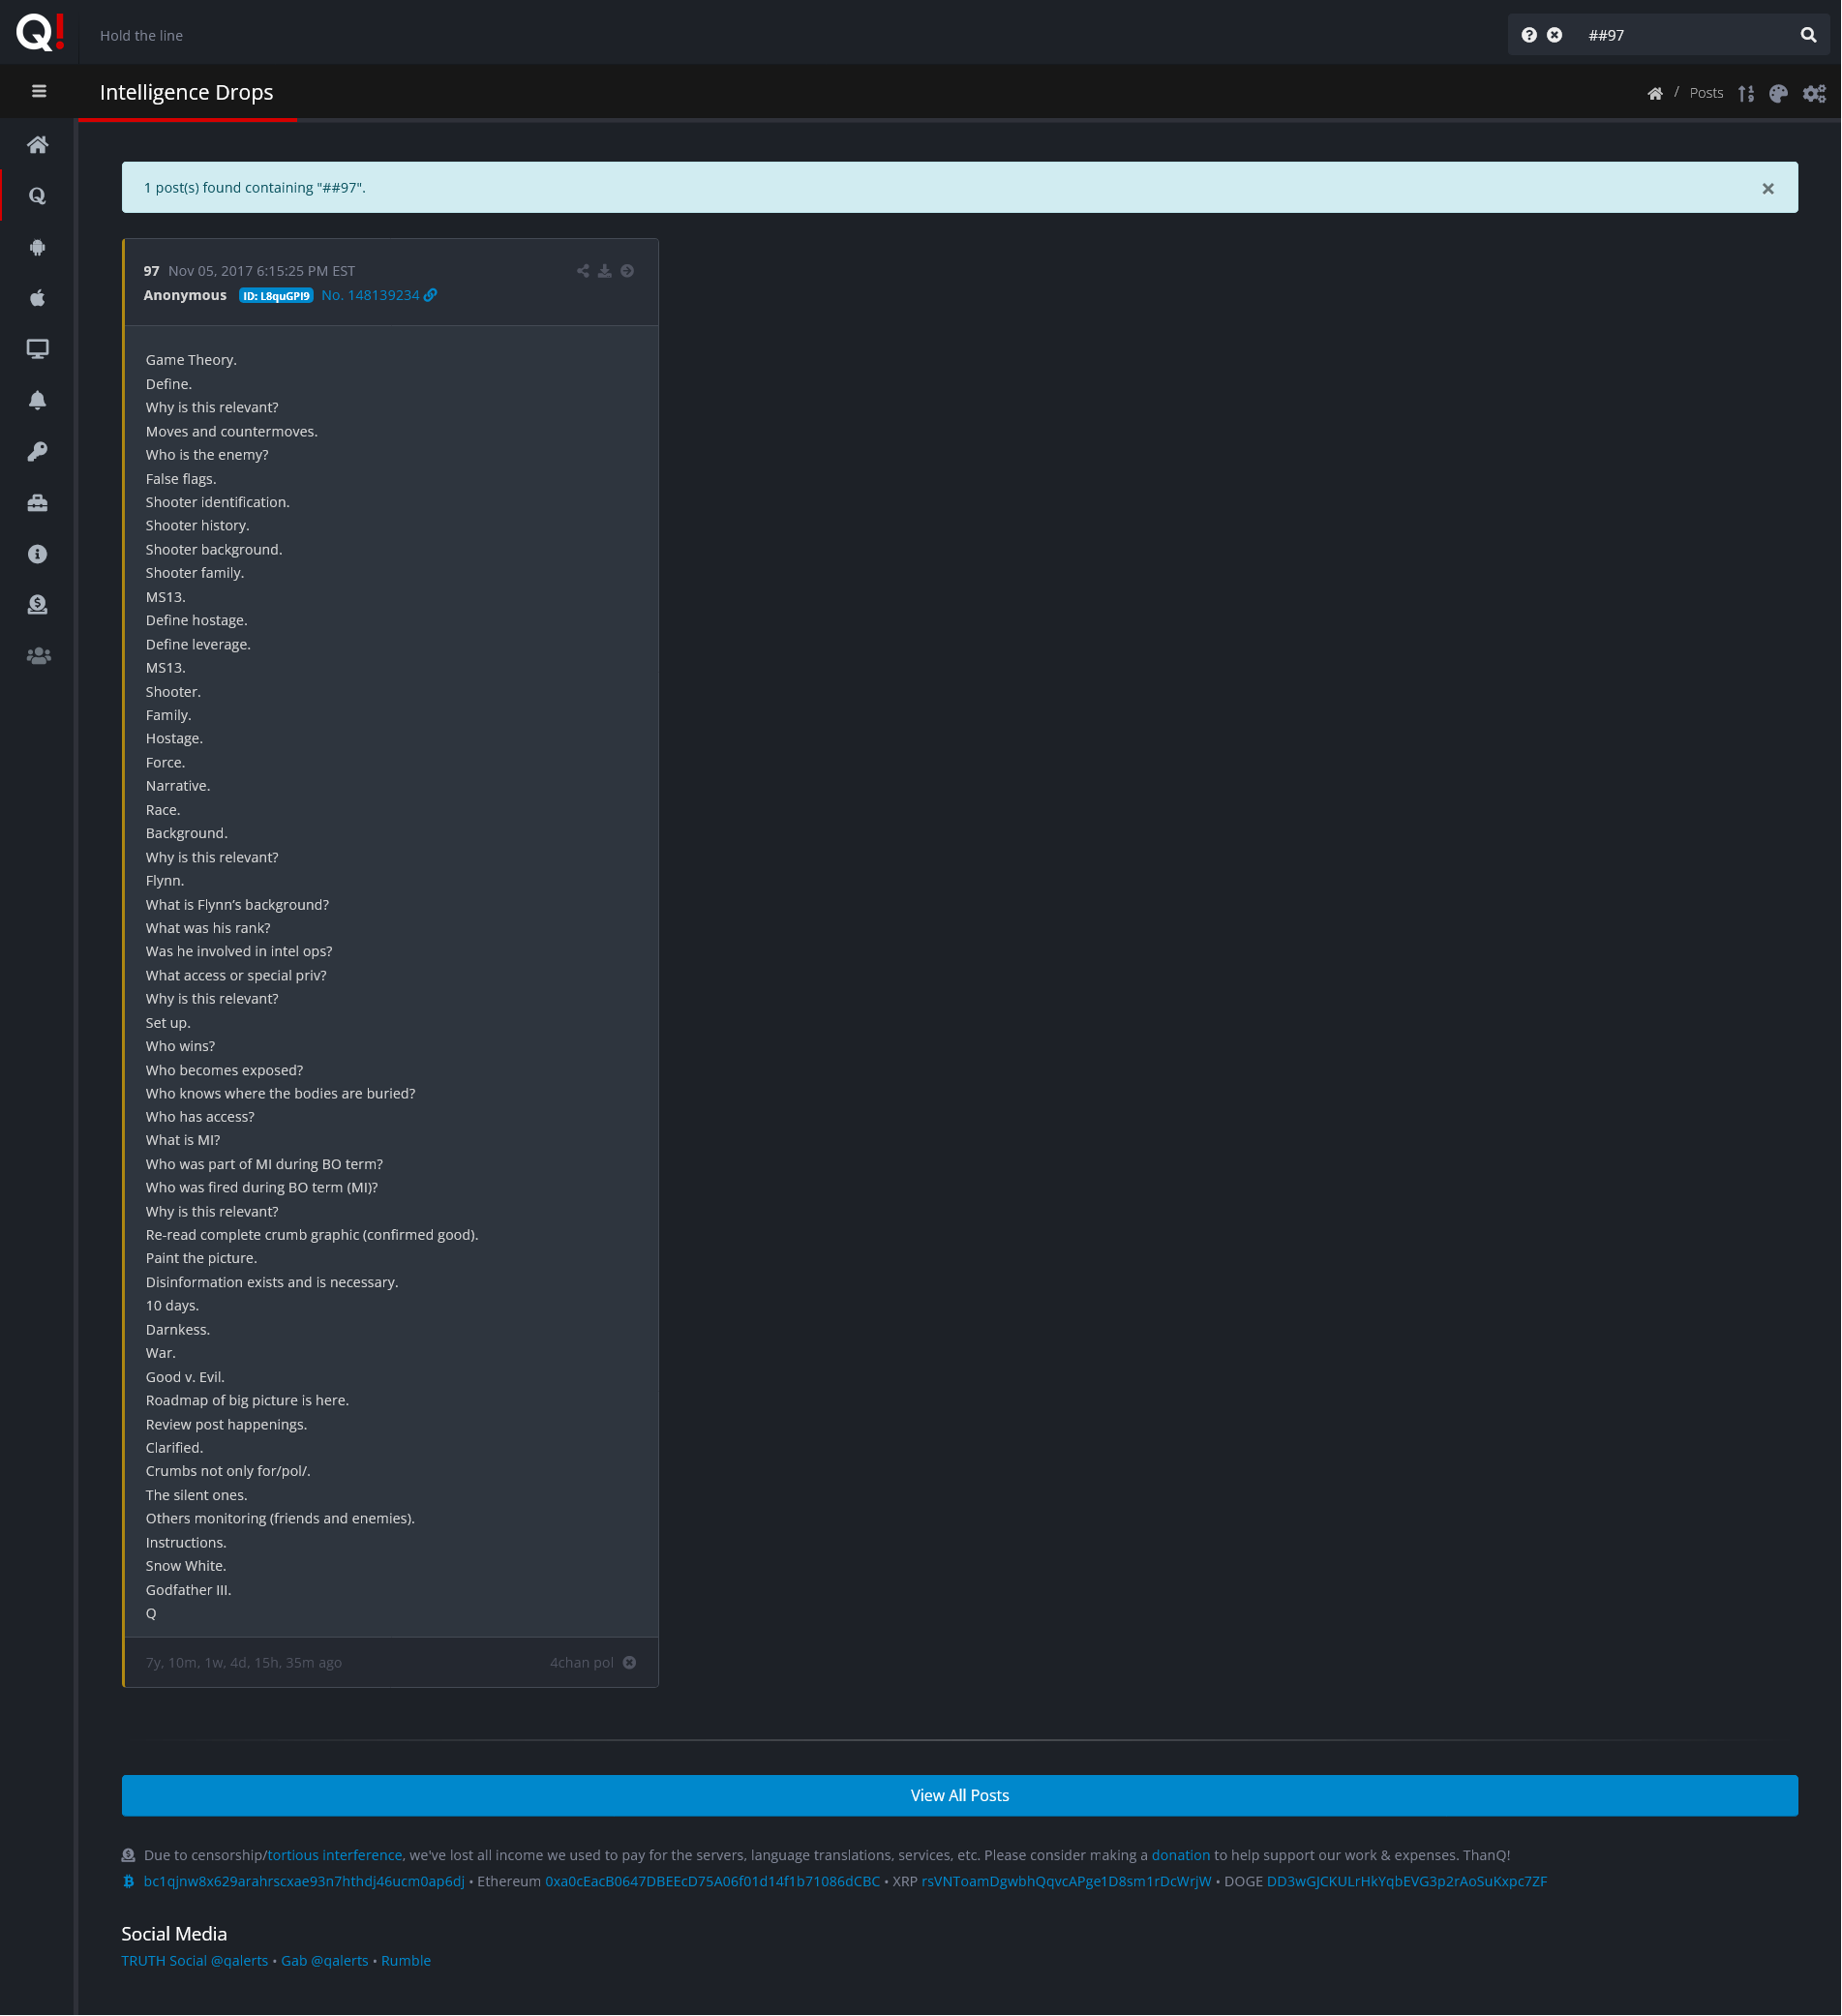Share post 97 with share icon

point(583,271)
